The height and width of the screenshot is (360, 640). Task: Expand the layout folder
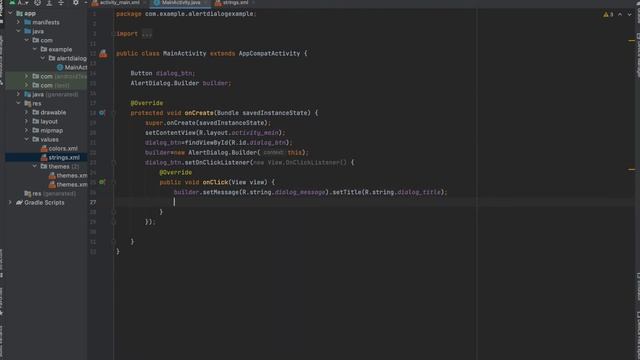tap(27, 121)
